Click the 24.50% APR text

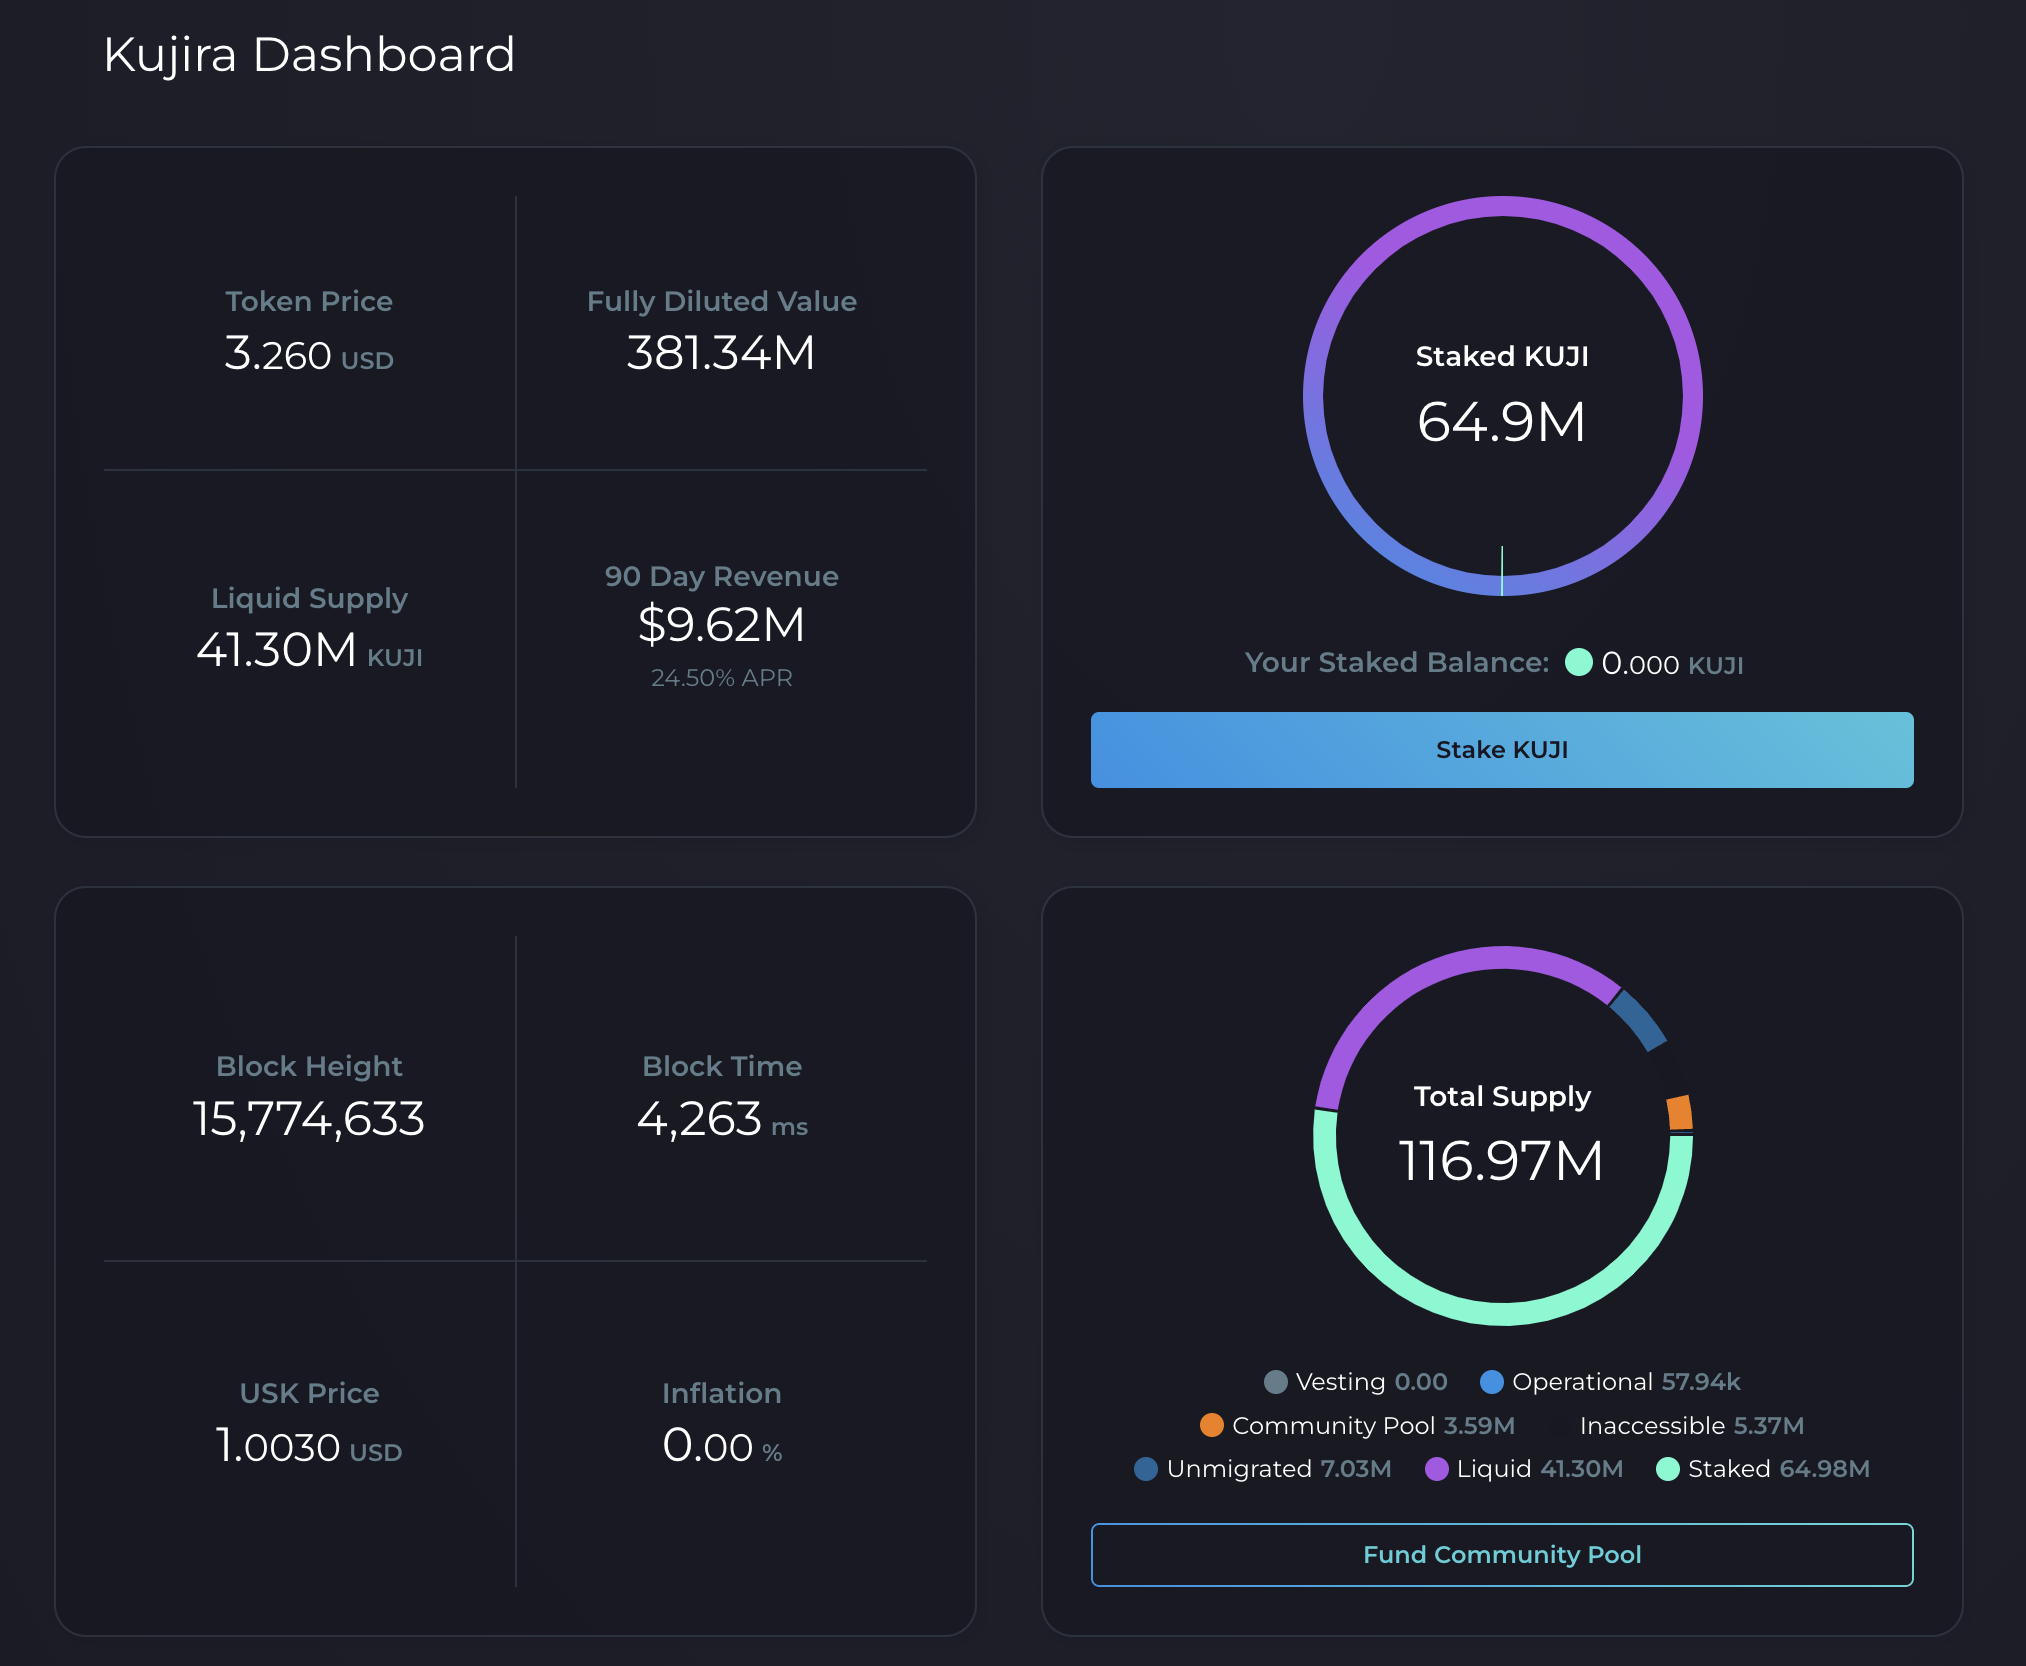pyautogui.click(x=721, y=678)
